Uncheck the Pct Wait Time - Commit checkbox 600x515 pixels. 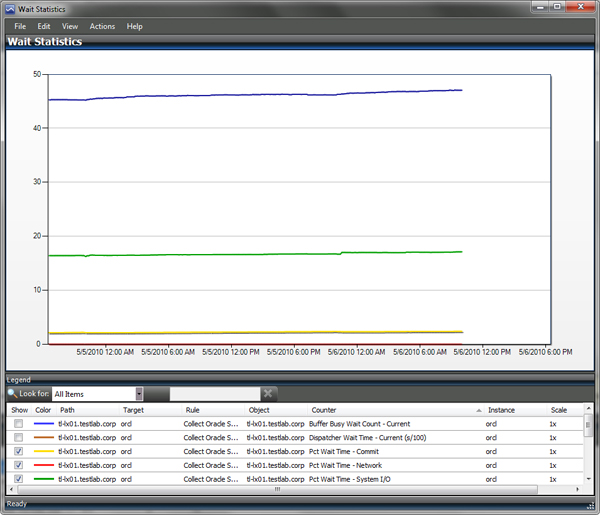point(19,452)
